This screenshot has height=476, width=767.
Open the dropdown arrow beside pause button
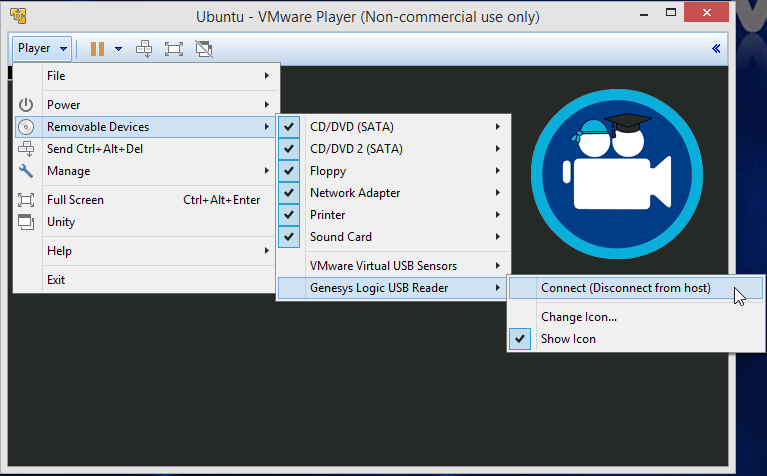pos(118,48)
